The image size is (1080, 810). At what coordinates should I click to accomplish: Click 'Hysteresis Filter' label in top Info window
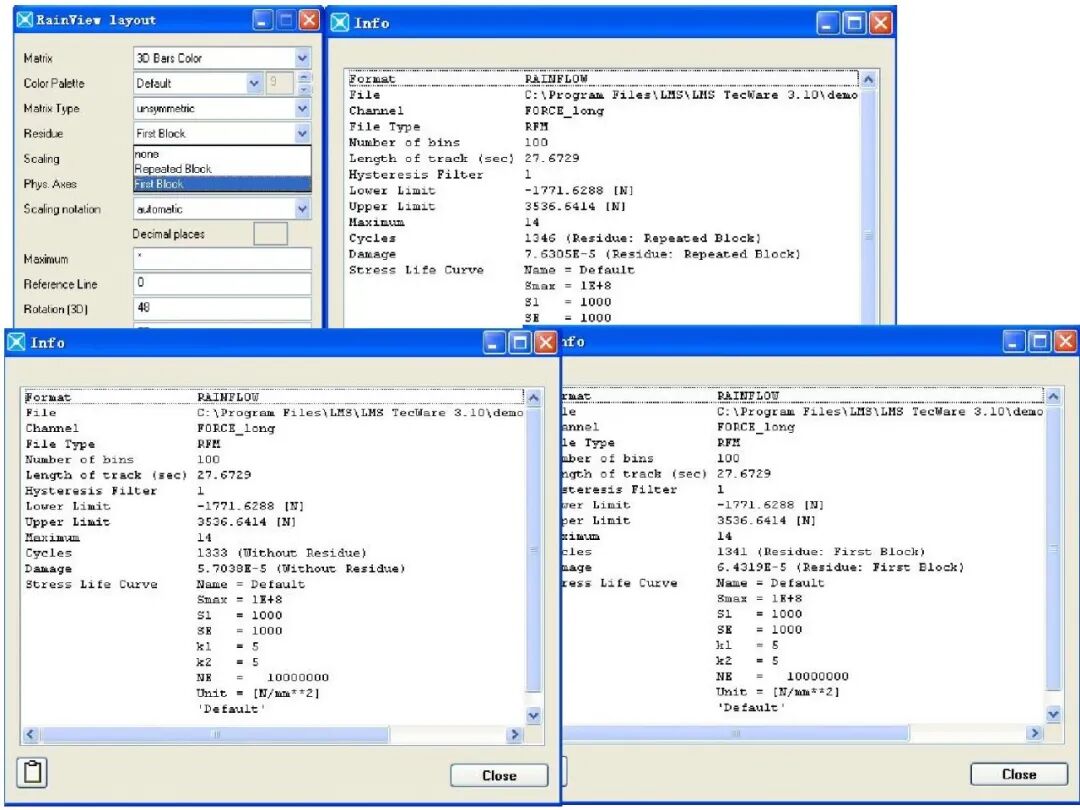coord(416,175)
